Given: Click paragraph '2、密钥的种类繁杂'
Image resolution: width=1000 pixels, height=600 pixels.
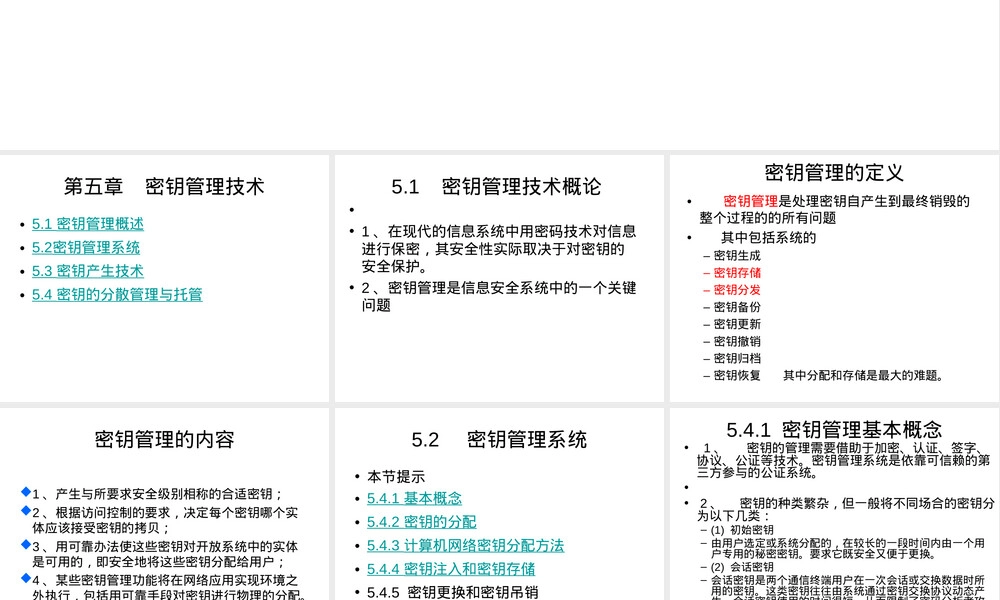Looking at the screenshot, I should 846,509.
